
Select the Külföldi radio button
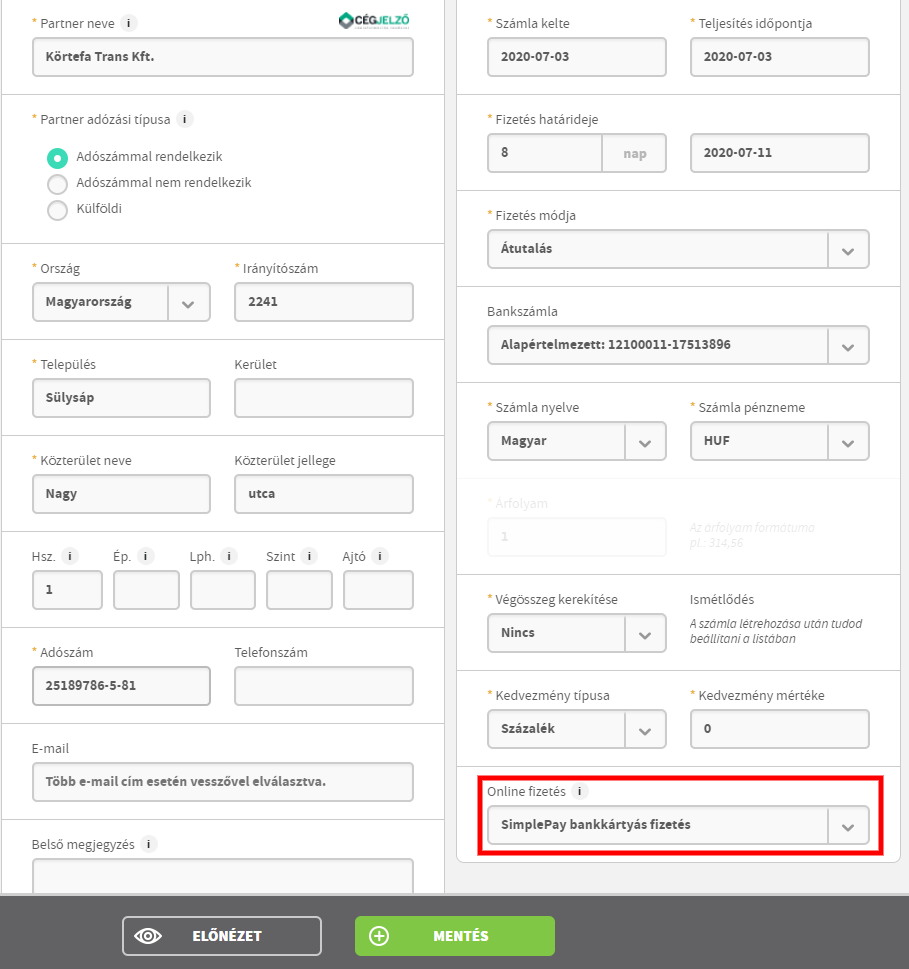pos(58,210)
